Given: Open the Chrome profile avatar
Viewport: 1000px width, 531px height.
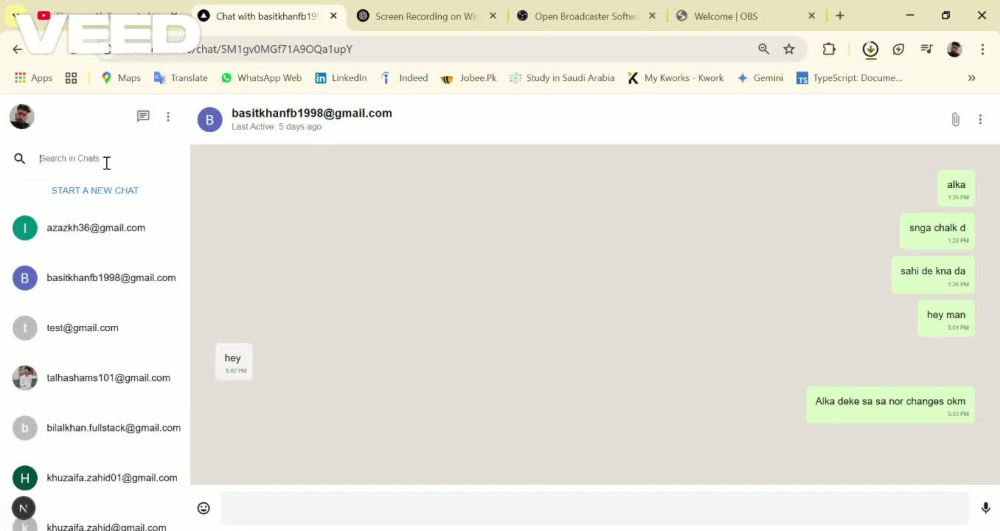Looking at the screenshot, I should tap(954, 49).
